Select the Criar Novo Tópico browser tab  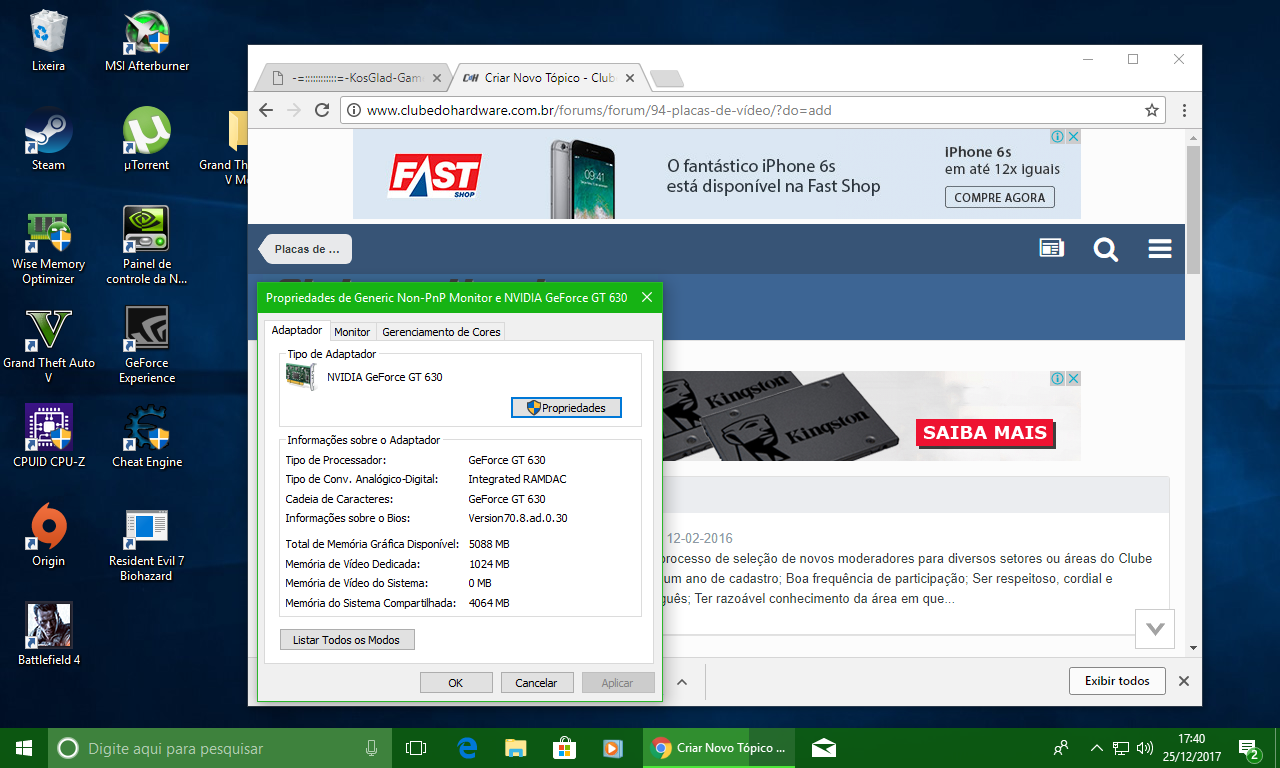(x=549, y=77)
